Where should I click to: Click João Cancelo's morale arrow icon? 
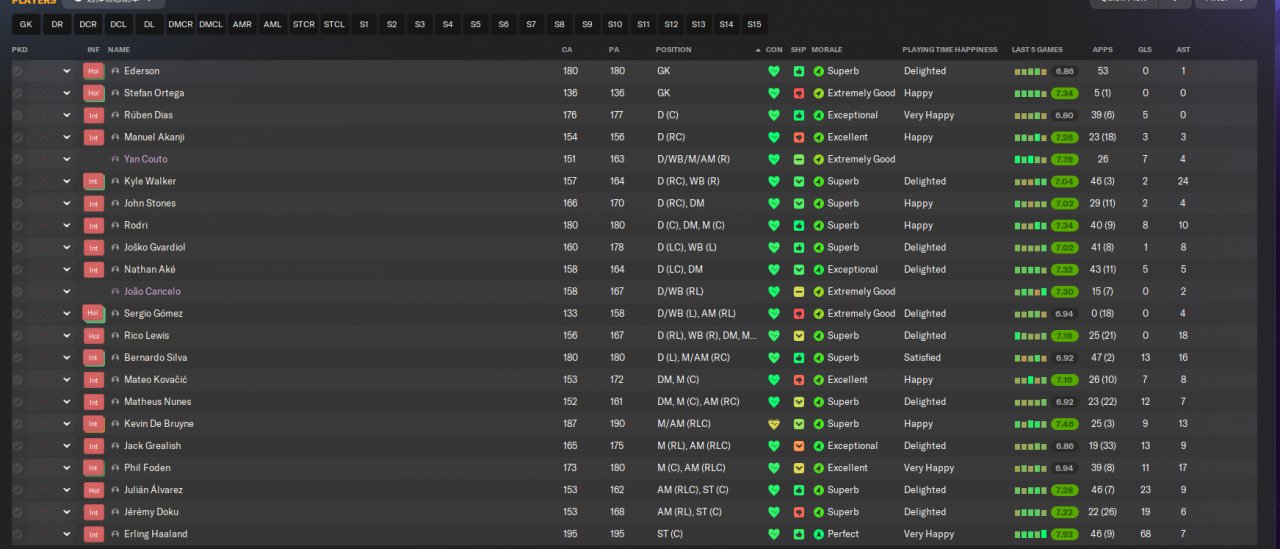click(x=819, y=292)
